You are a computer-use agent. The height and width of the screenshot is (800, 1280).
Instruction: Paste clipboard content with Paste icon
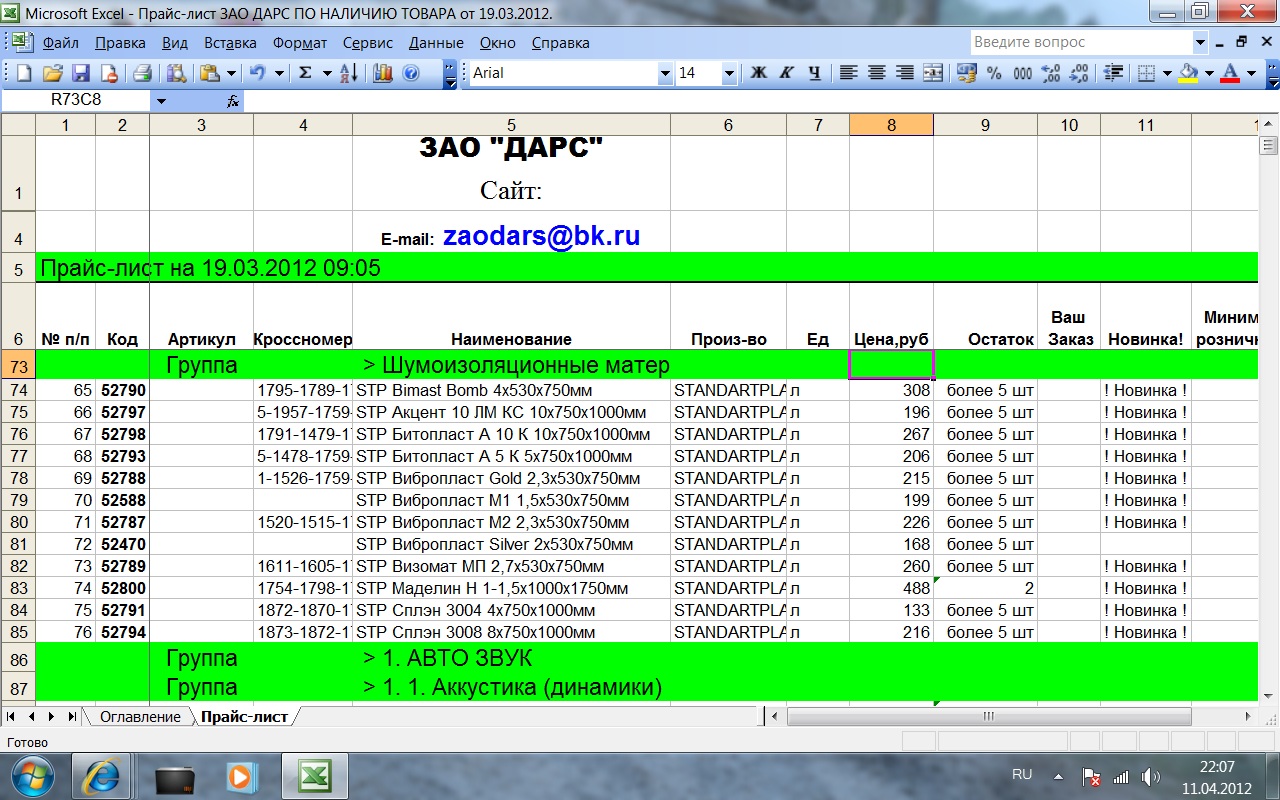pyautogui.click(x=210, y=73)
